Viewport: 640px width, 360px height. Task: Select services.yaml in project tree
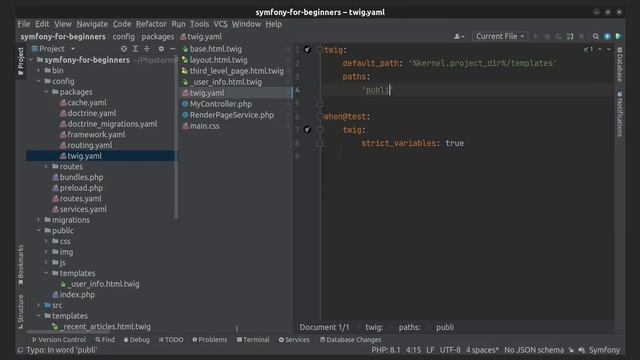[x=83, y=209]
